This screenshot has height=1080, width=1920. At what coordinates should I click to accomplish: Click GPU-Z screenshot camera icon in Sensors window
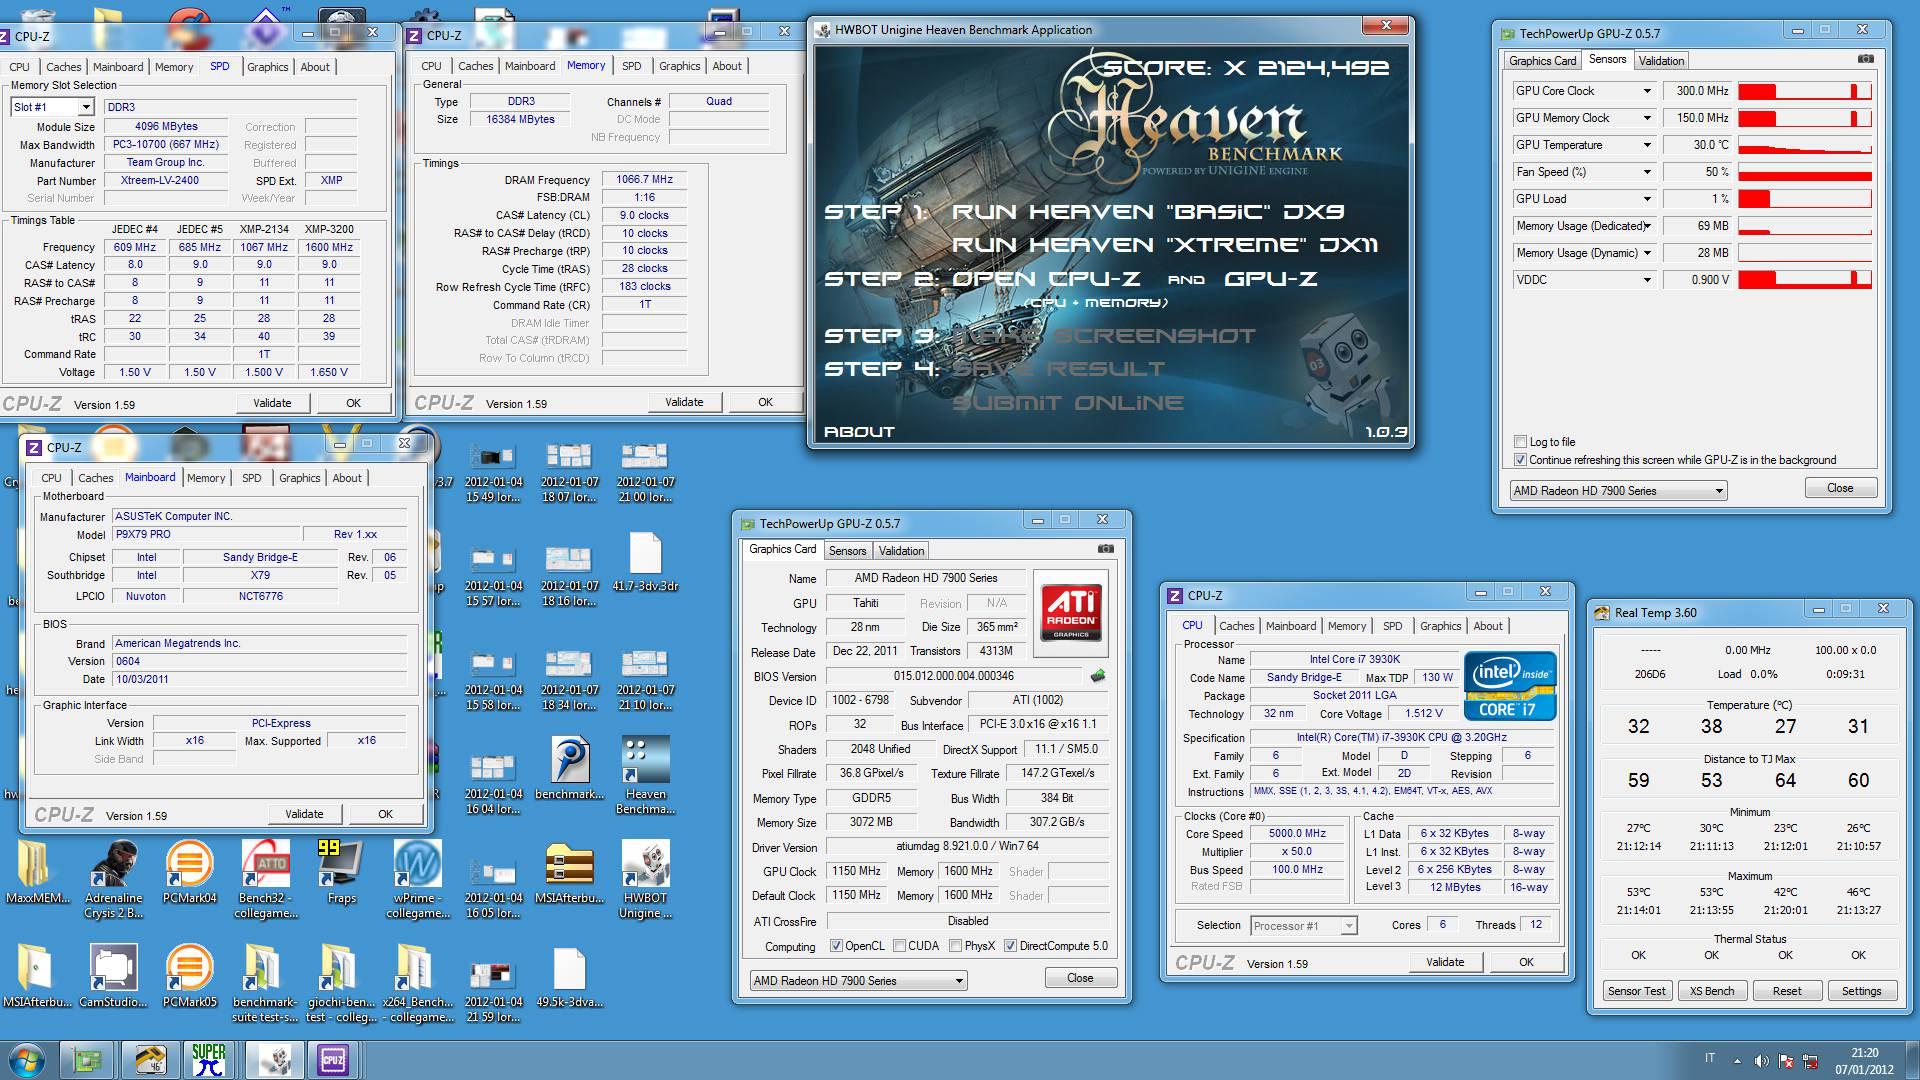pyautogui.click(x=1865, y=60)
